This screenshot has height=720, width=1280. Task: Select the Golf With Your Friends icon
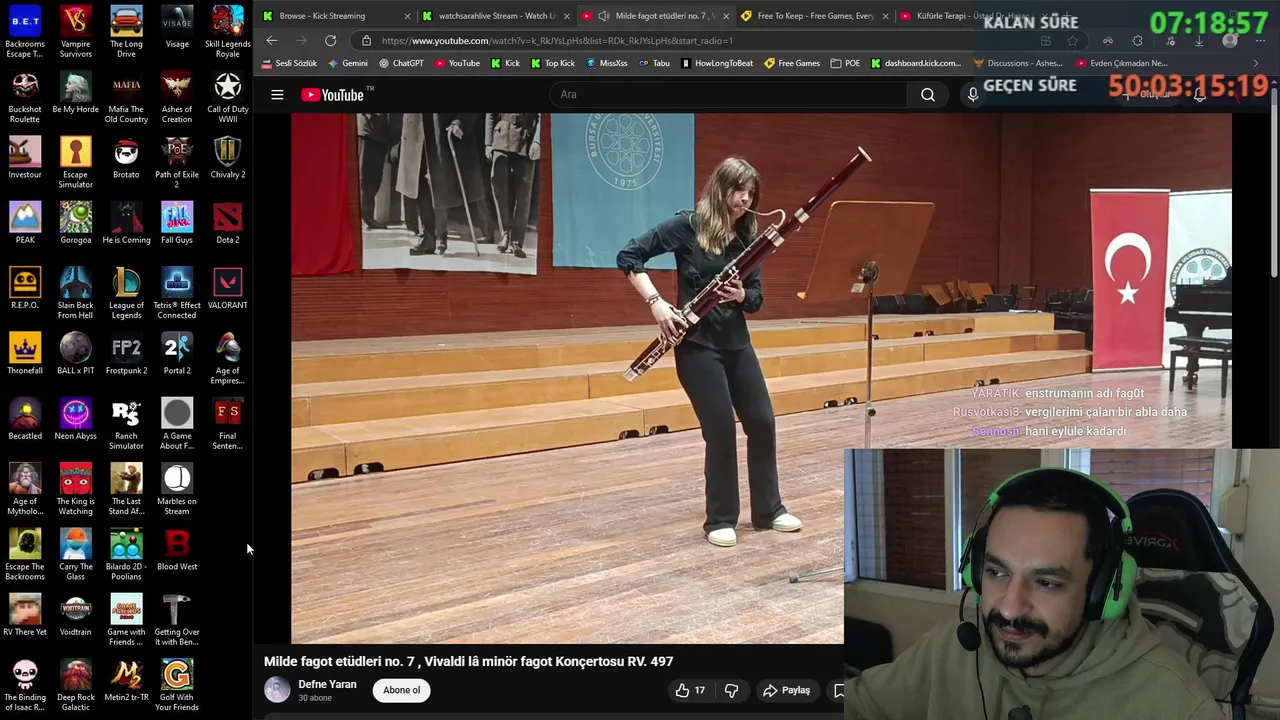pyautogui.click(x=177, y=685)
